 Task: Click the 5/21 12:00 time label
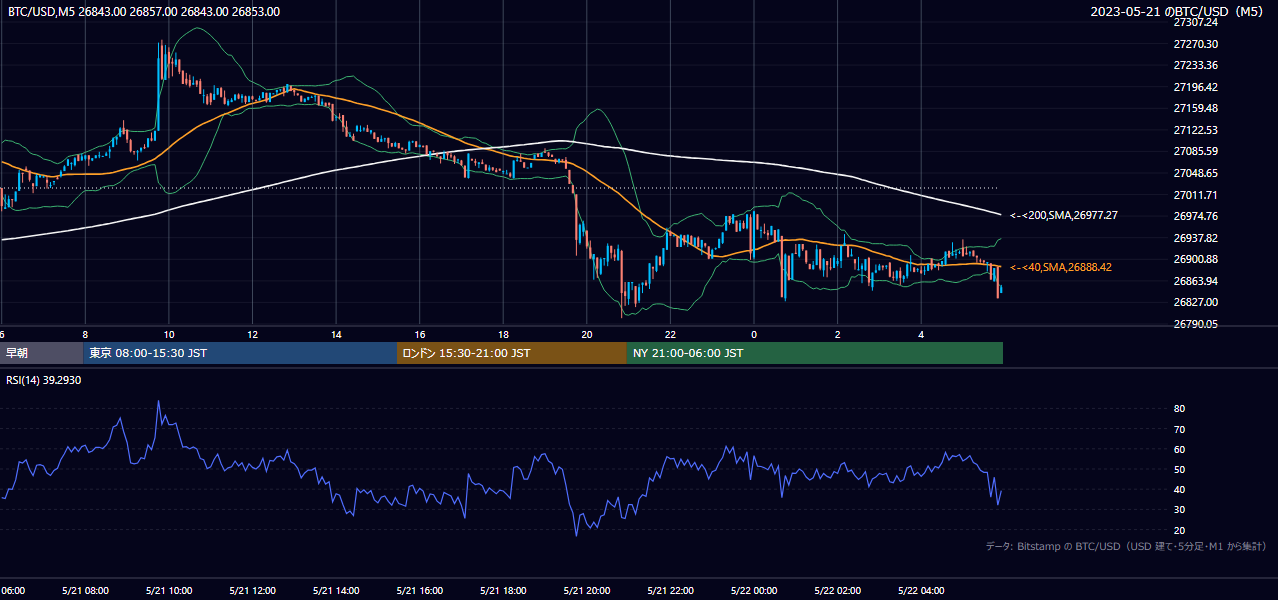point(252,591)
